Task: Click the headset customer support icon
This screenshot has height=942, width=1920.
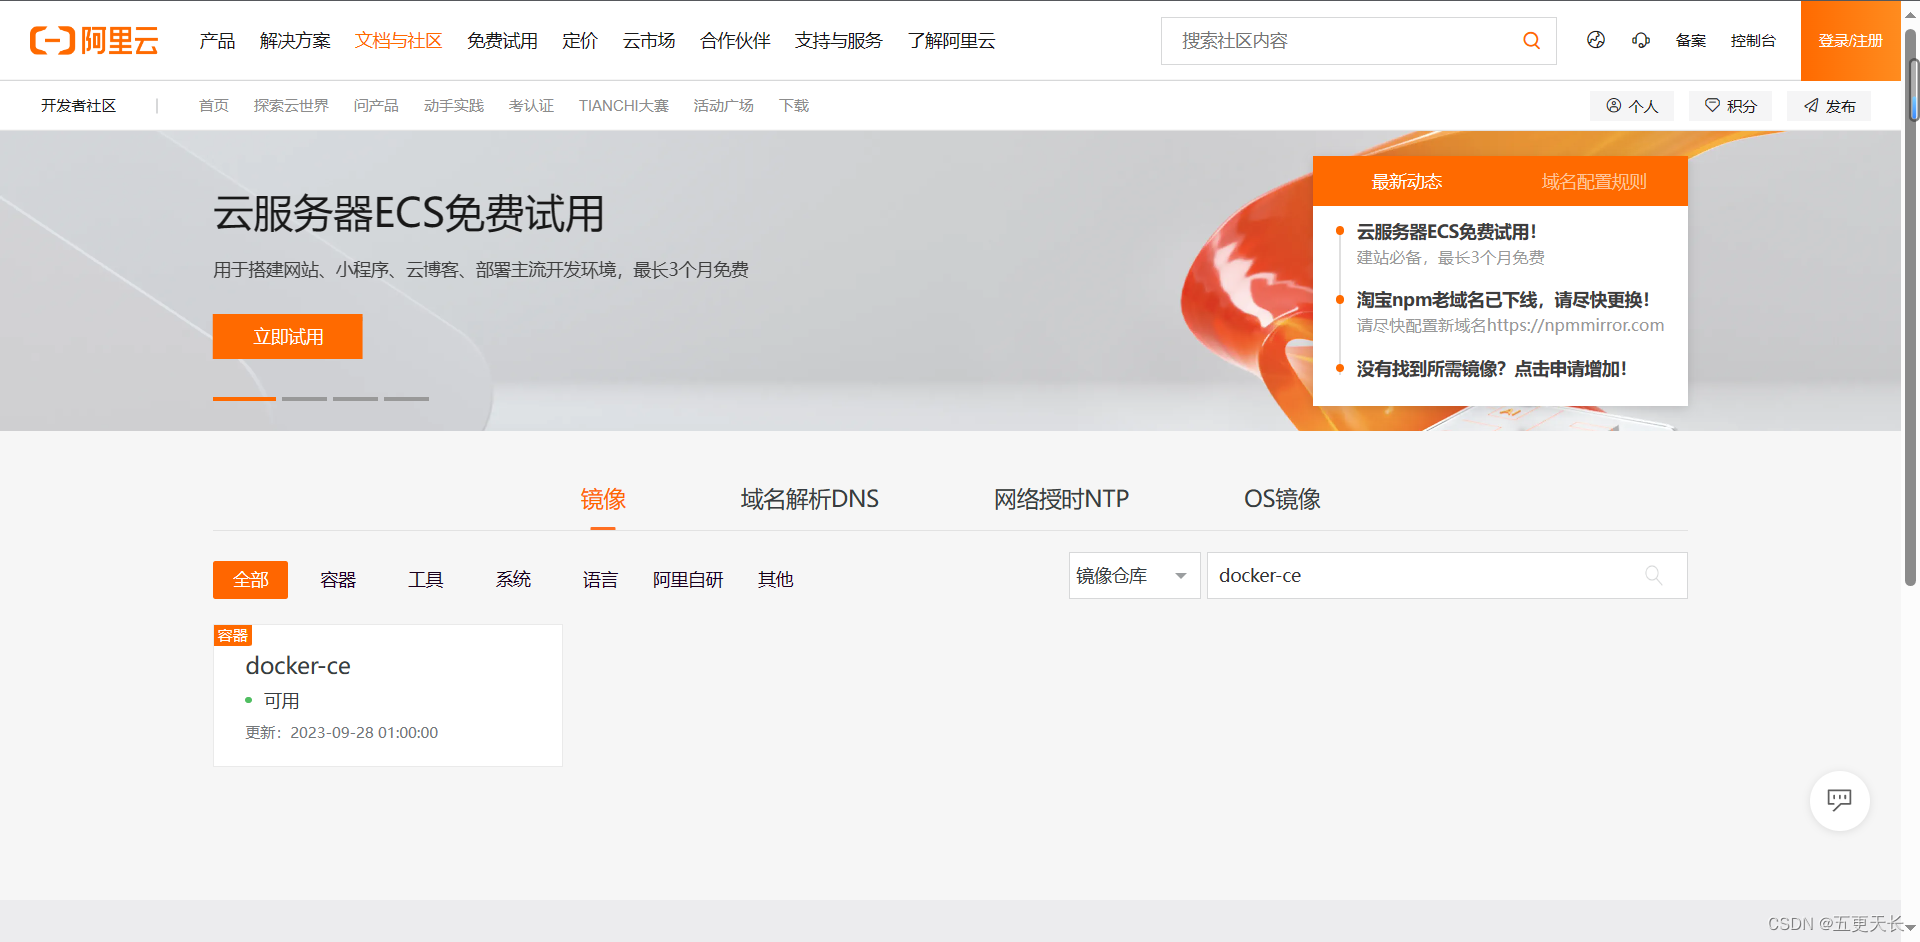Action: point(1641,40)
